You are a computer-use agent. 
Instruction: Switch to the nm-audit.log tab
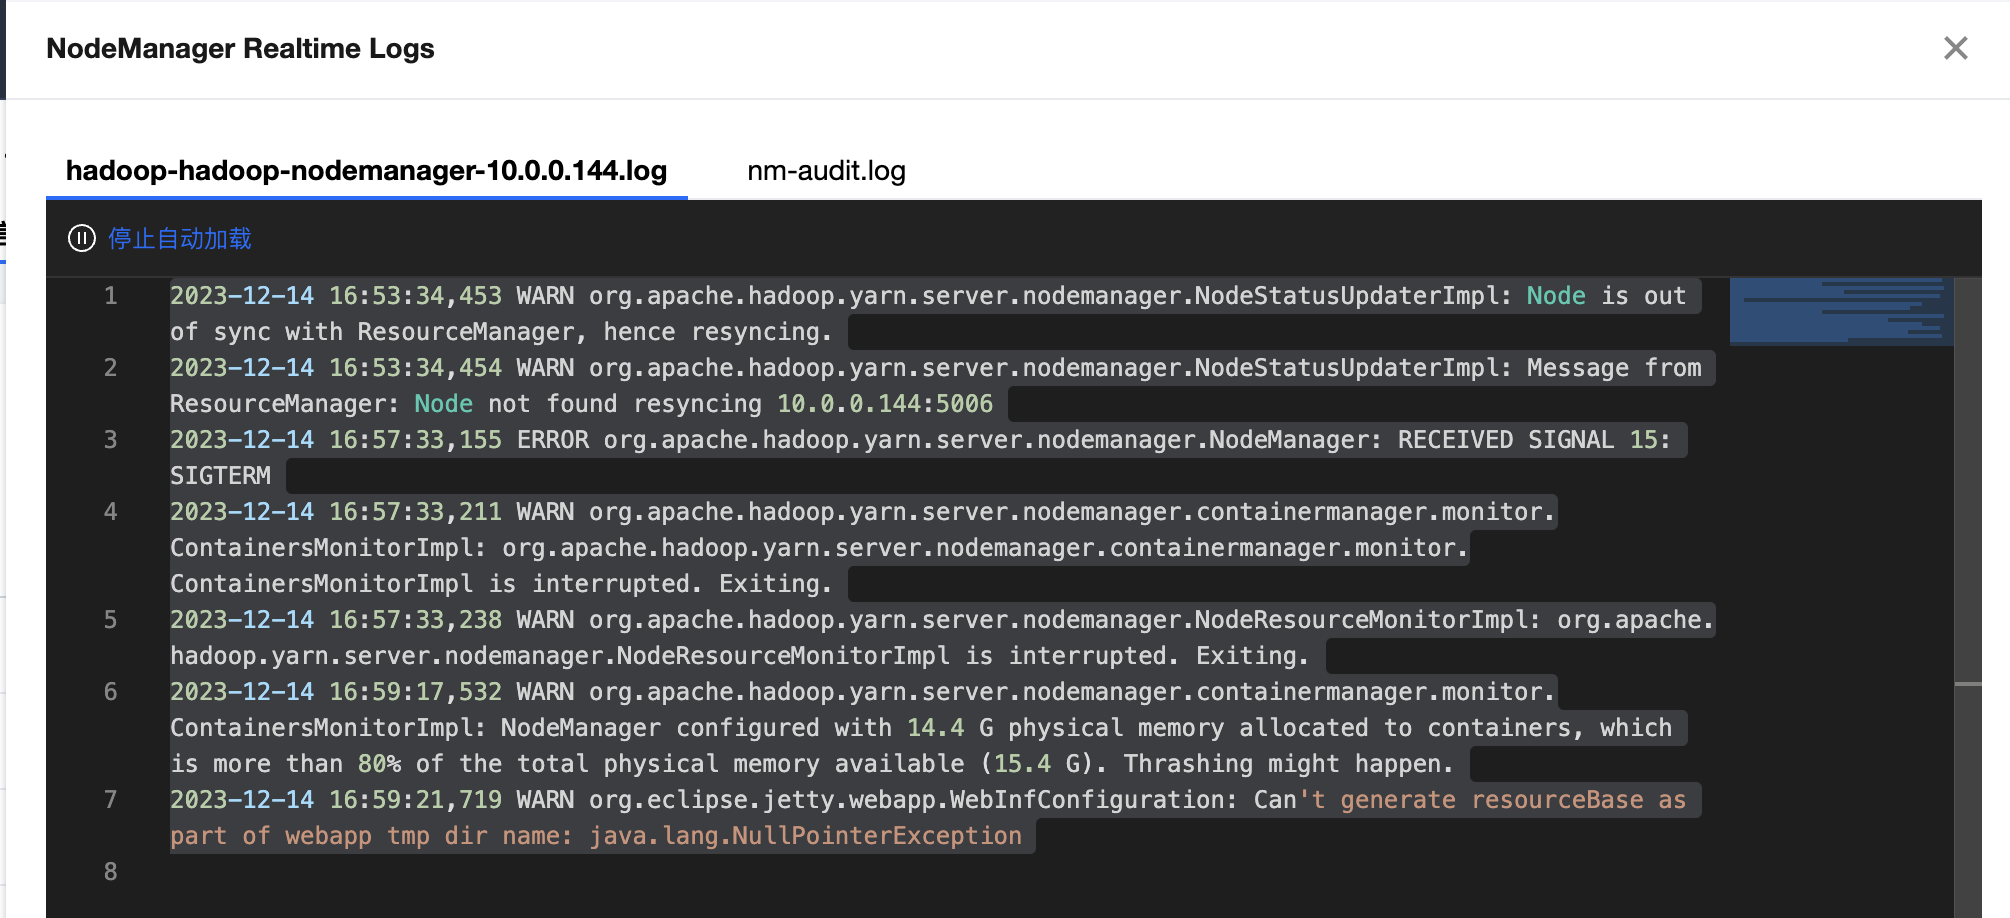click(826, 170)
